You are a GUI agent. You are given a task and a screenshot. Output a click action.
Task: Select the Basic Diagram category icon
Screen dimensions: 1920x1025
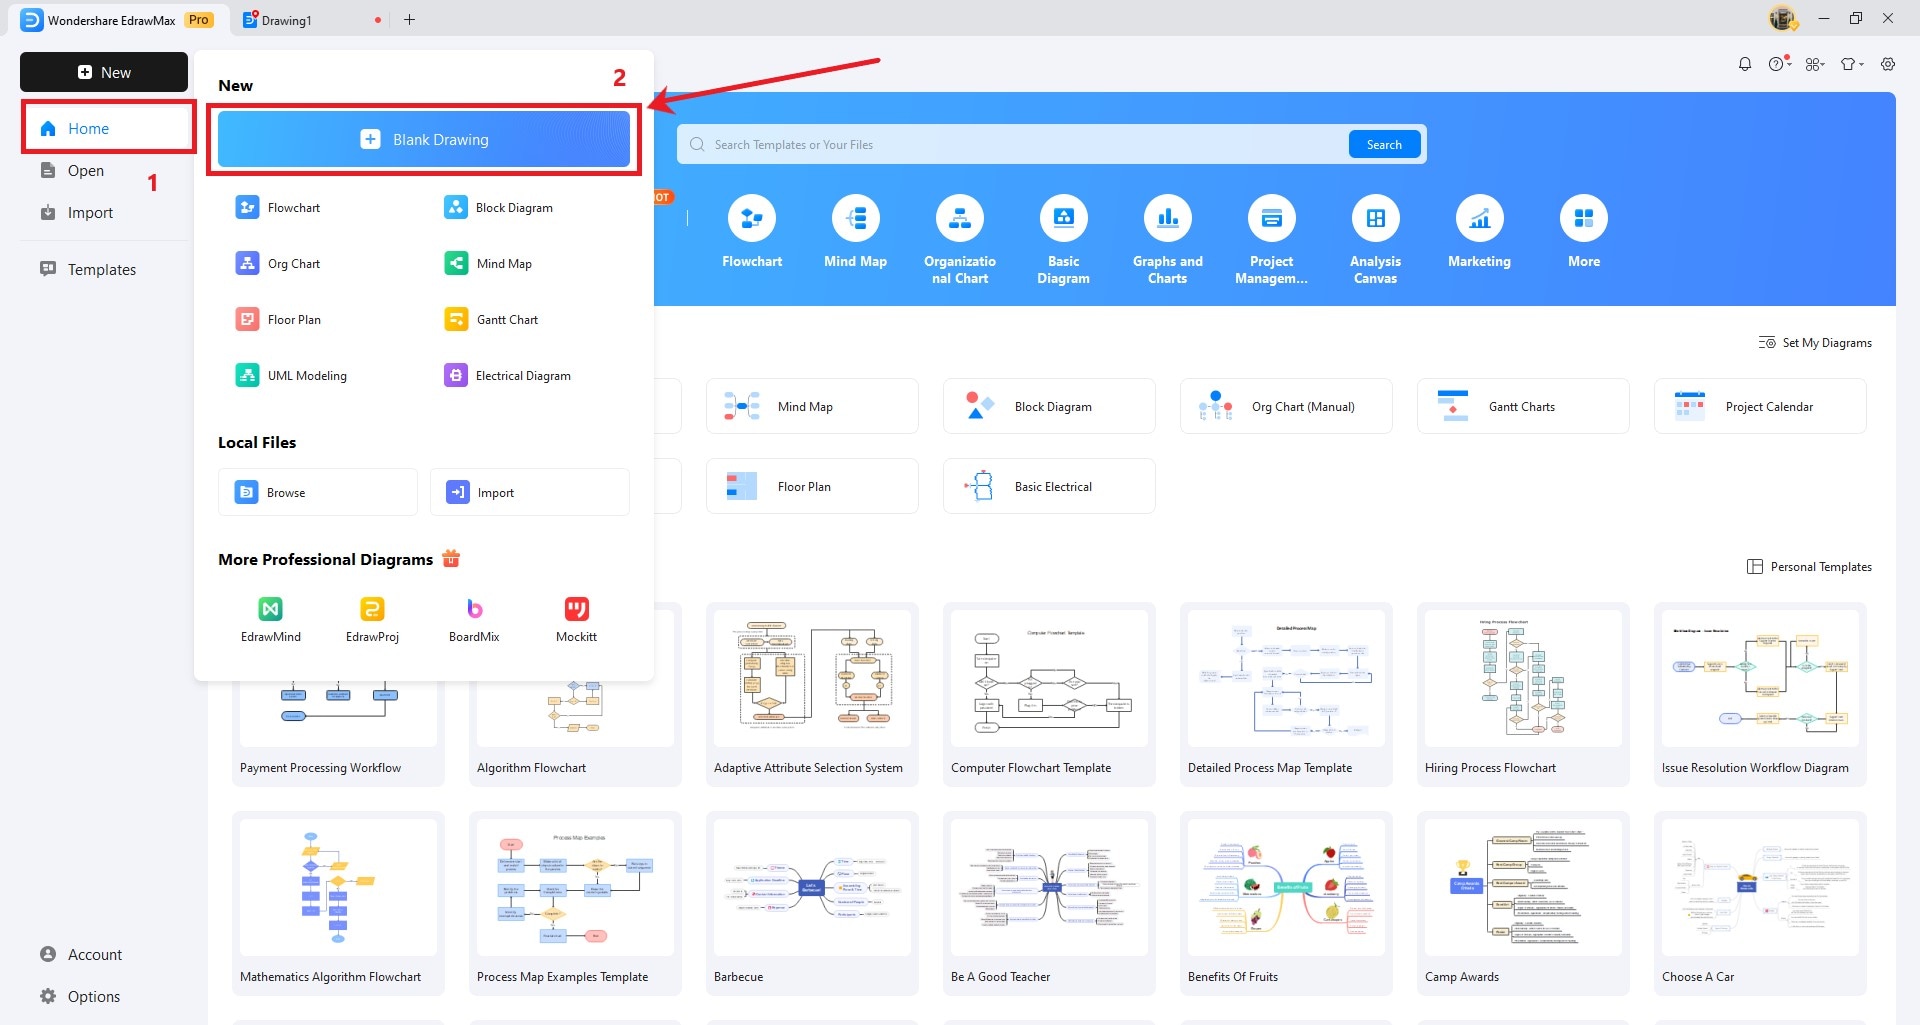(1064, 218)
